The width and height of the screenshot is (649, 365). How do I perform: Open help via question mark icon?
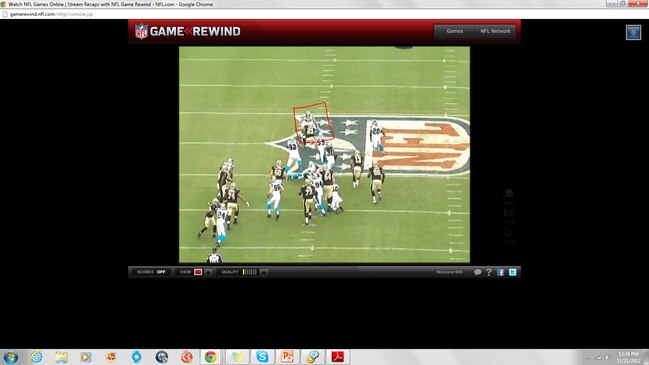point(489,272)
